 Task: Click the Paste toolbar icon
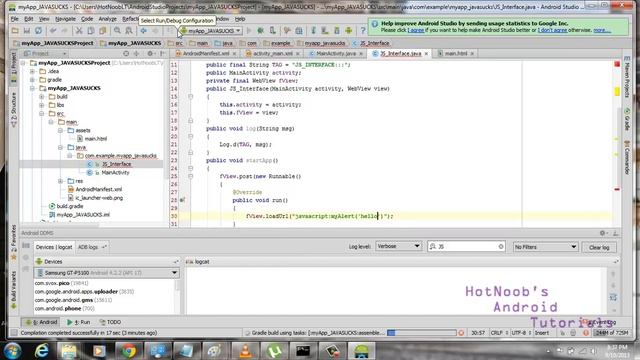coord(102,31)
